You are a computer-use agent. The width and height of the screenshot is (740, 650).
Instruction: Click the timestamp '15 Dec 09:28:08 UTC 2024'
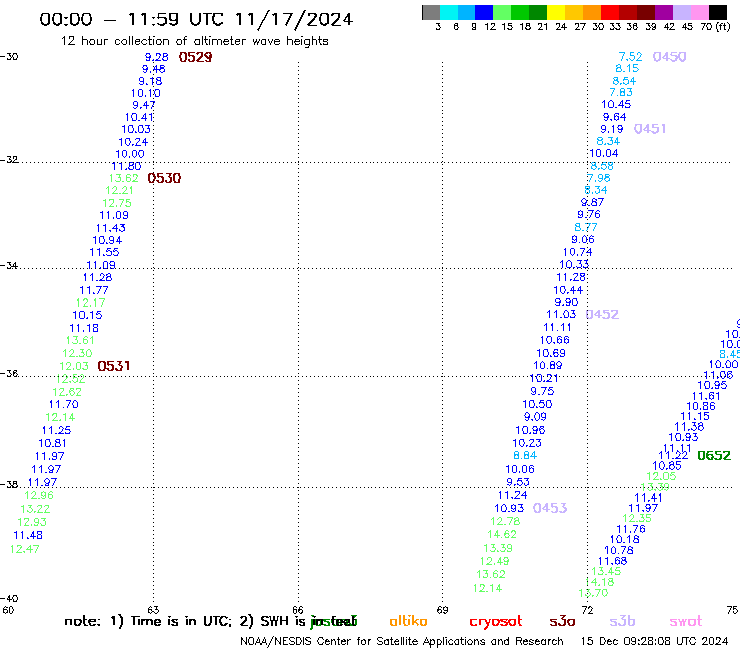pos(654,641)
